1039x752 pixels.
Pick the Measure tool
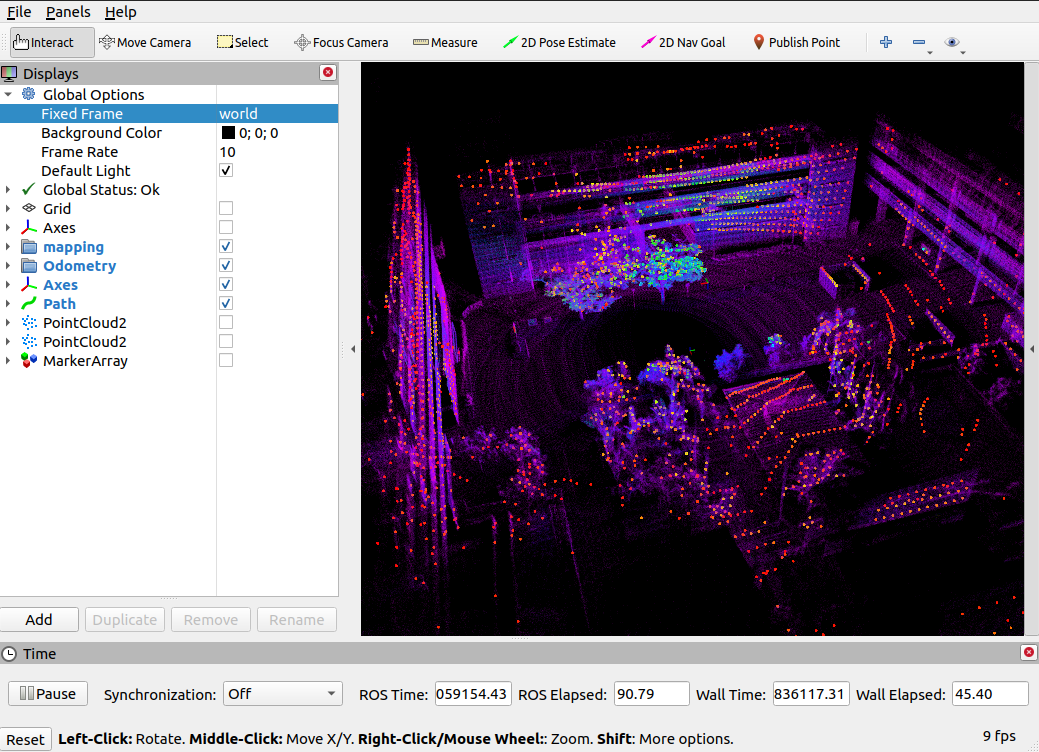tap(445, 42)
